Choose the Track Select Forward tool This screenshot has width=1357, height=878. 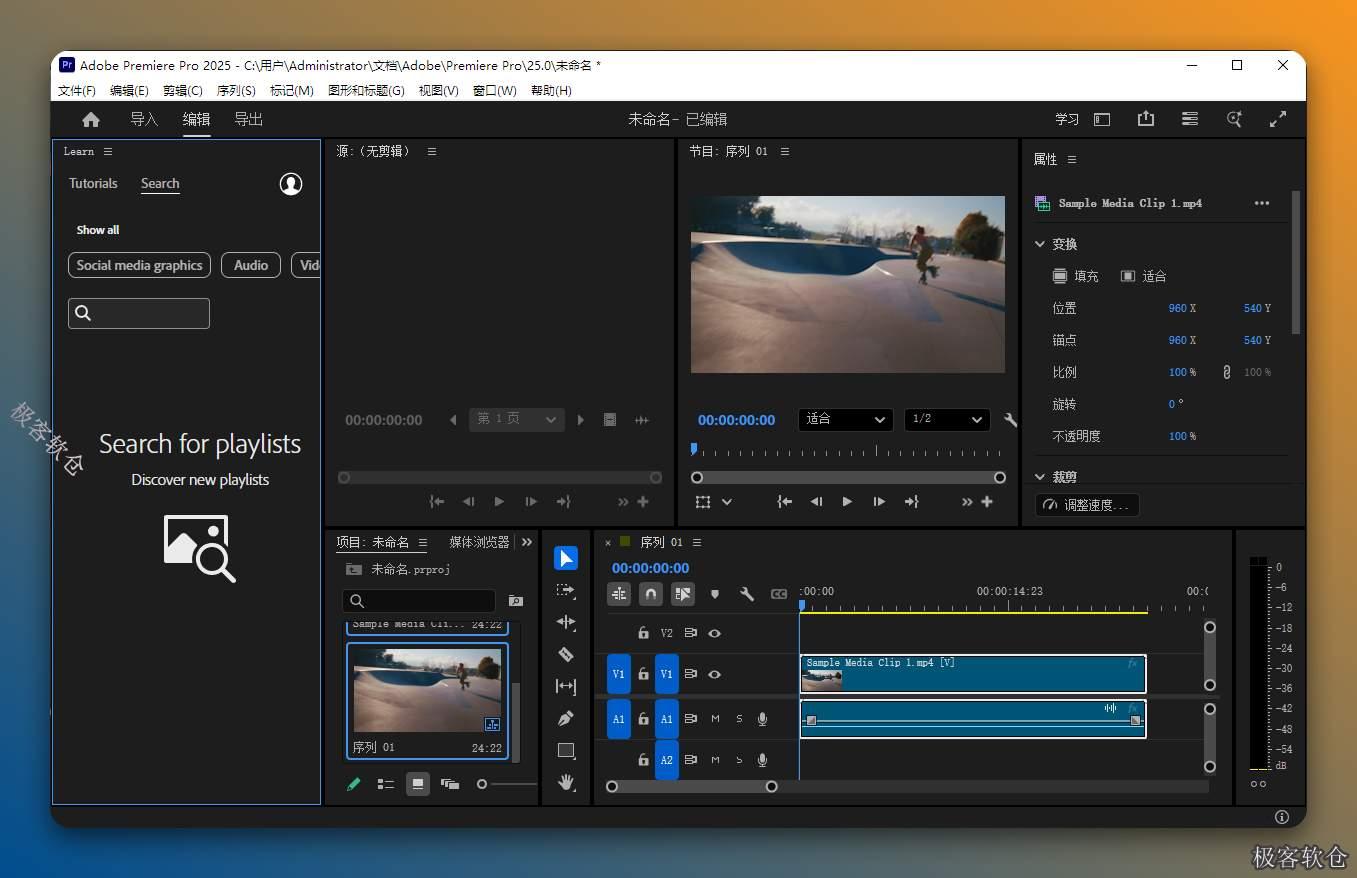(566, 590)
